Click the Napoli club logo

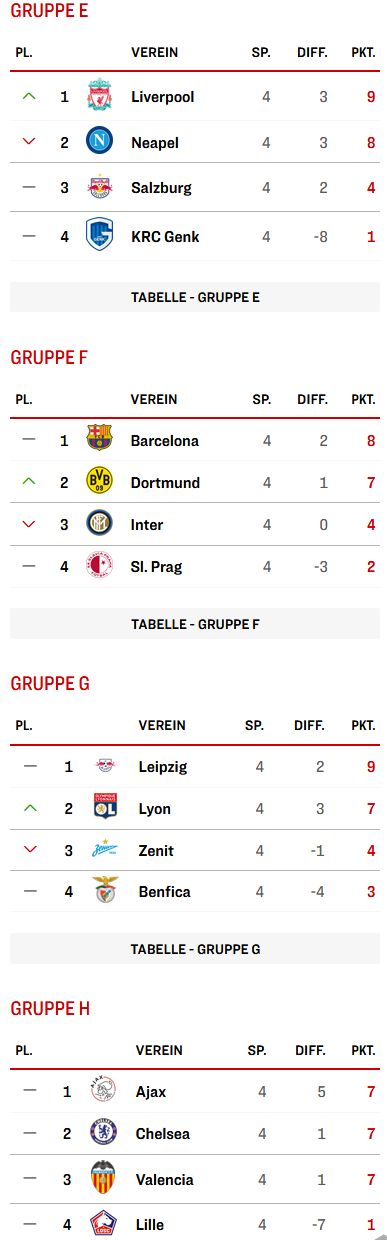click(99, 141)
